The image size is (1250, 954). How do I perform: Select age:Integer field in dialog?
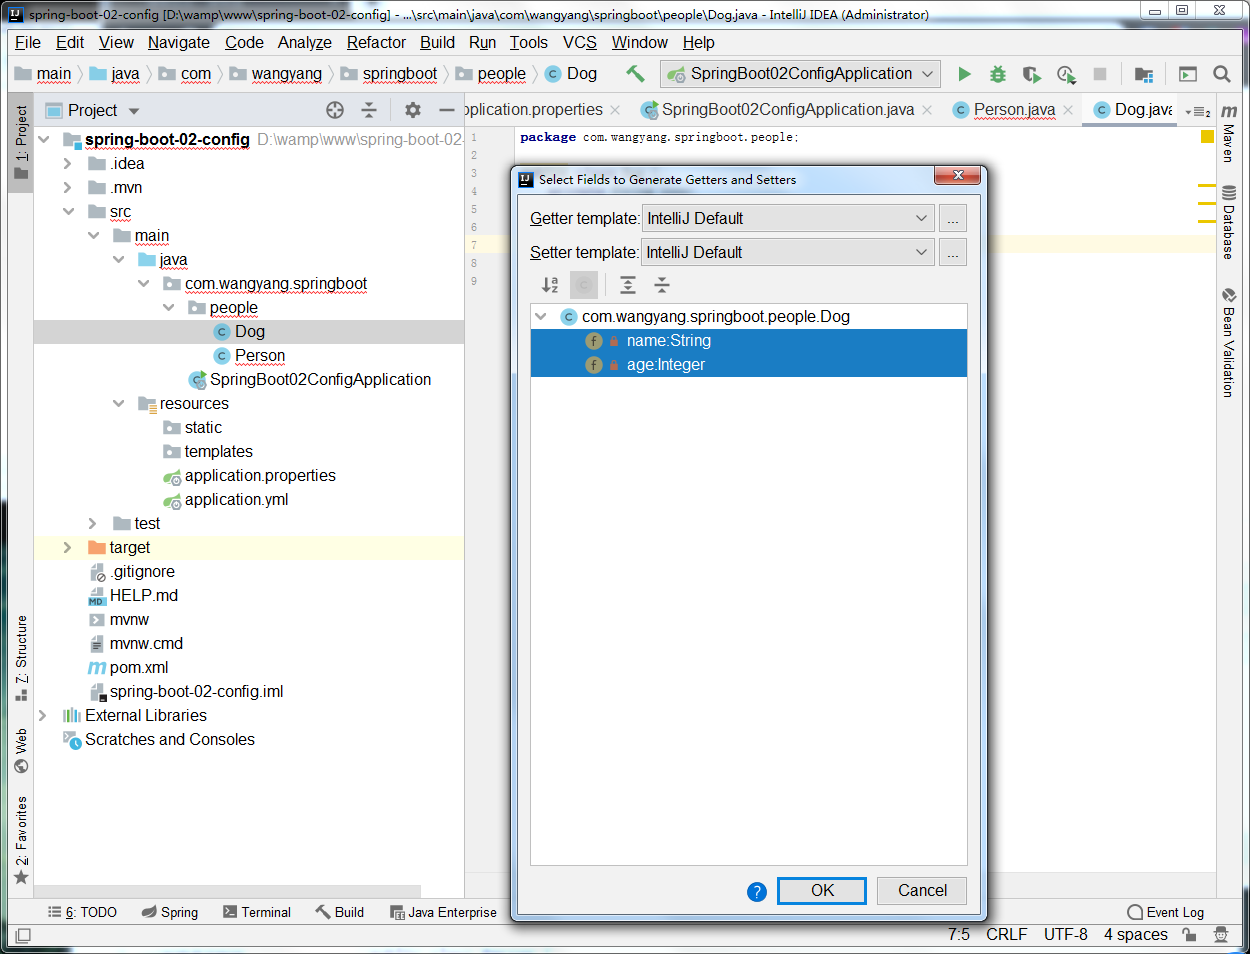coord(749,365)
